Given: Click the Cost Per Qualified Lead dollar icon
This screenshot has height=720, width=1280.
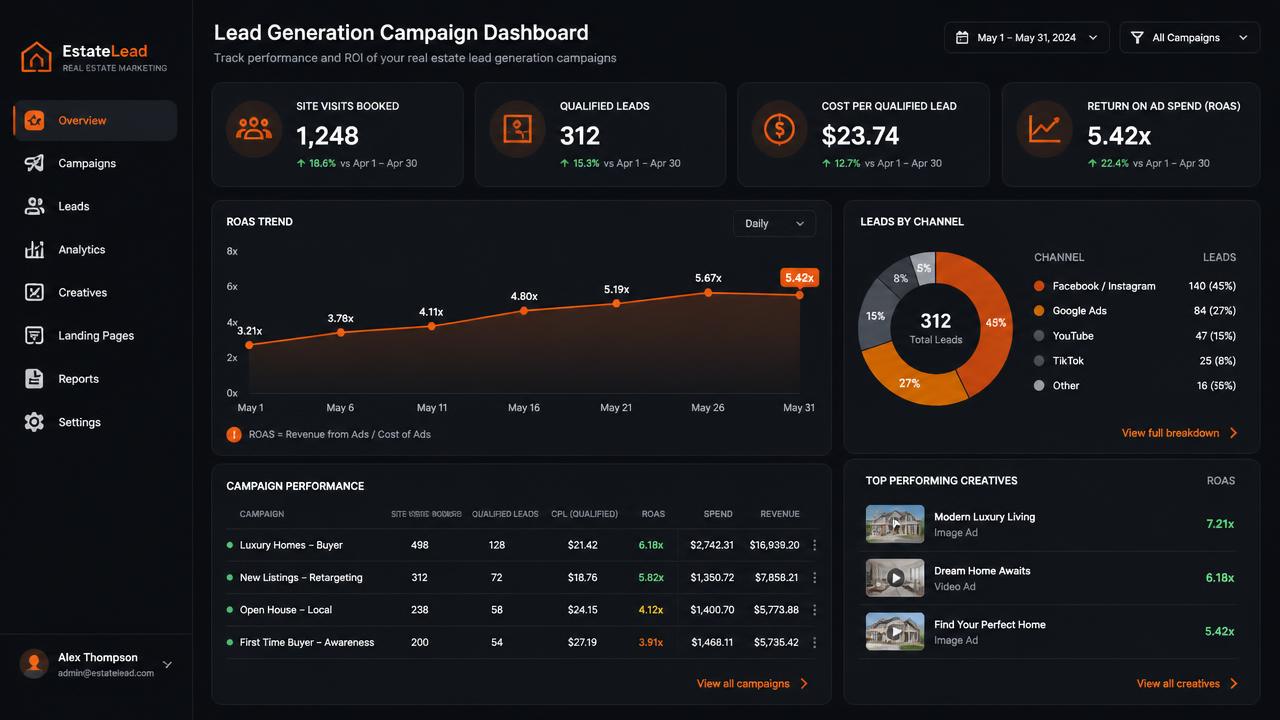Looking at the screenshot, I should (779, 129).
